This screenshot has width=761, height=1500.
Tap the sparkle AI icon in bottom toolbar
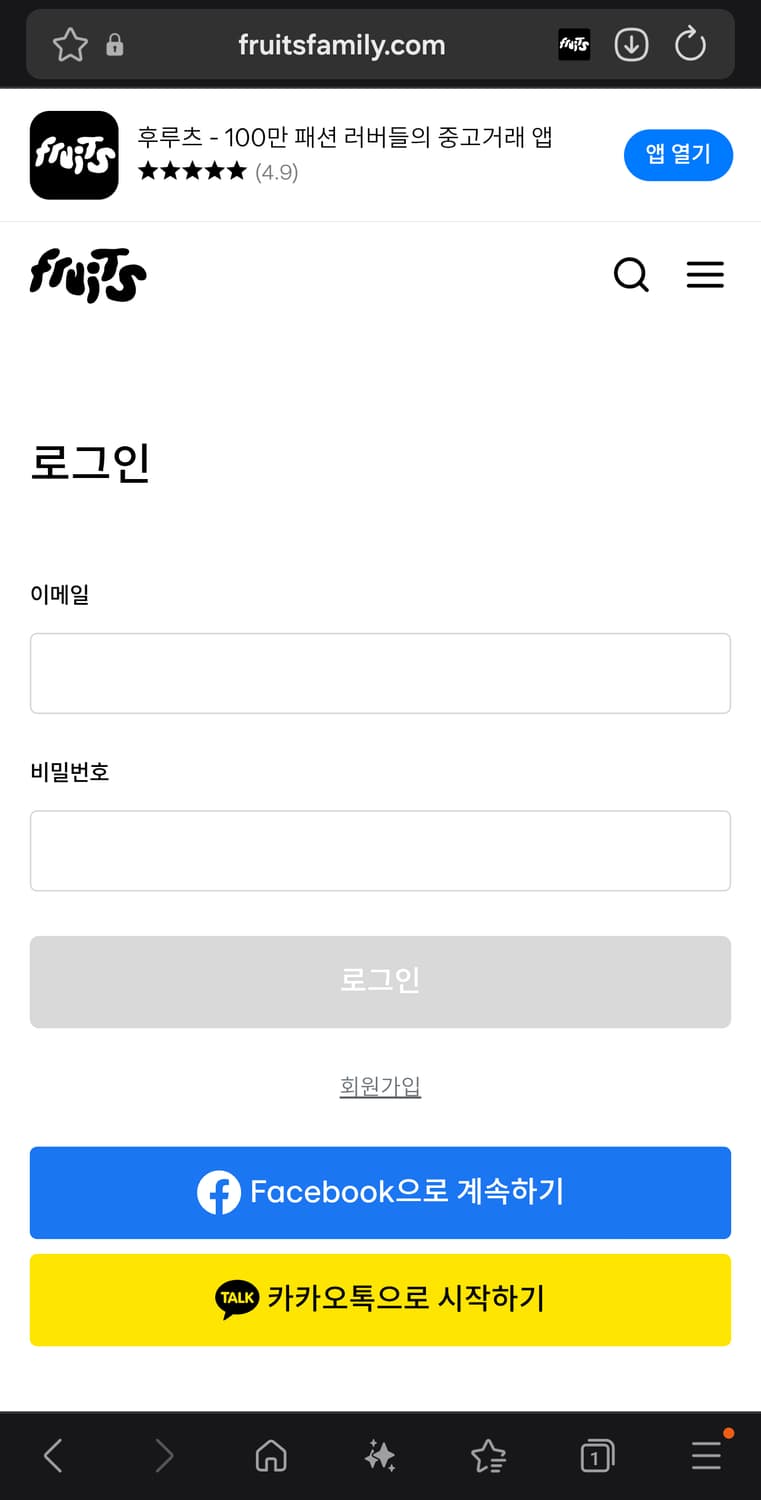coord(379,1455)
